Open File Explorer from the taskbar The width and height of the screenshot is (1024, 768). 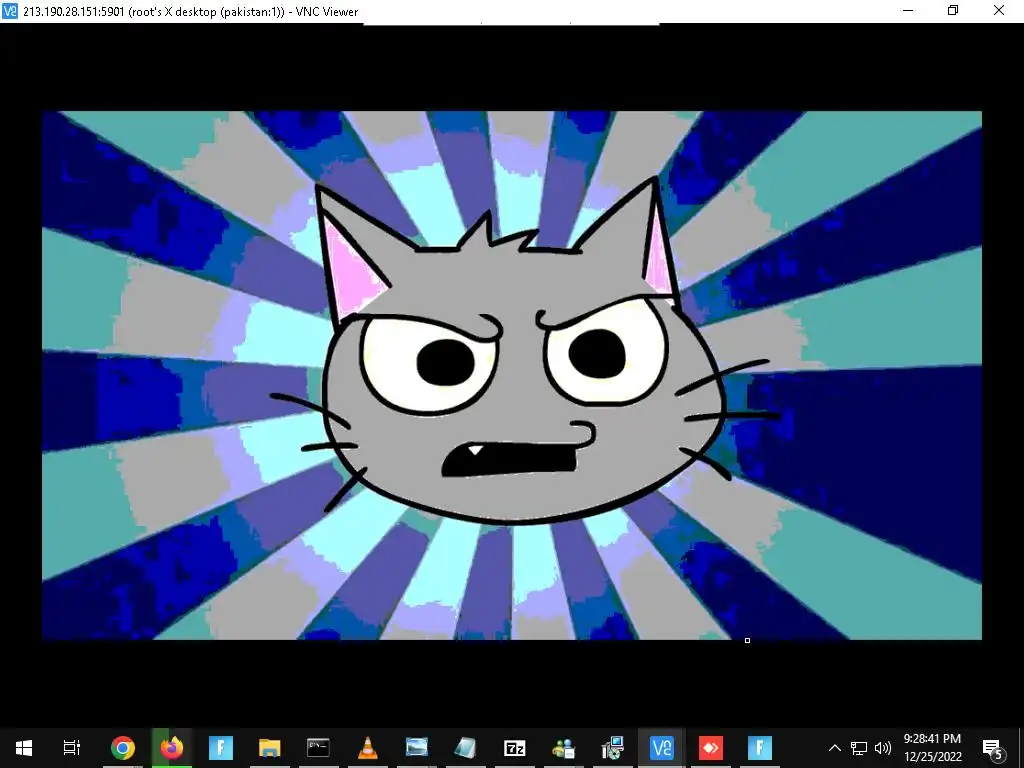coord(270,748)
